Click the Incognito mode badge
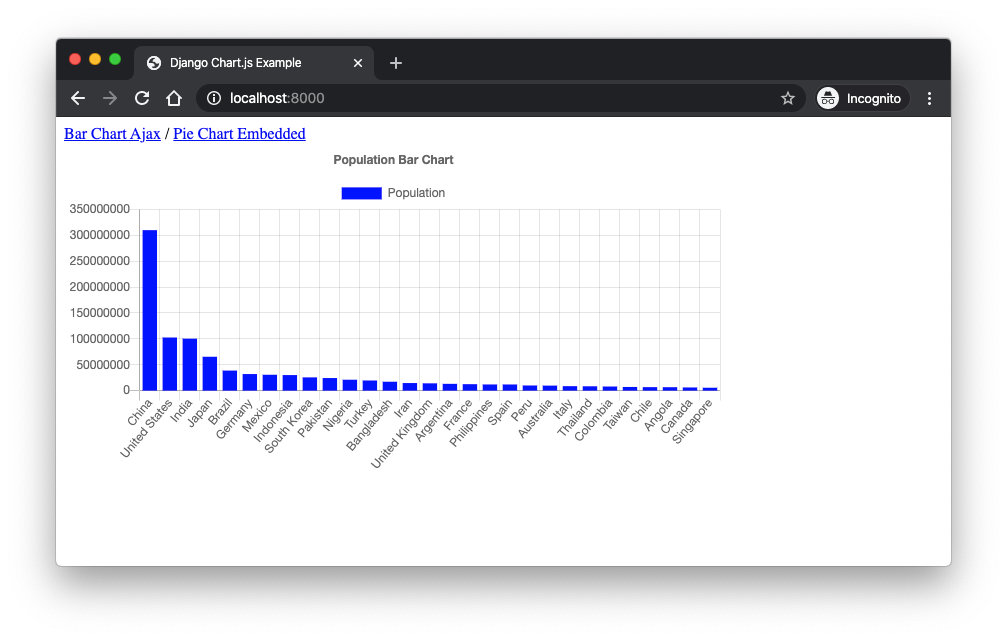This screenshot has width=1007, height=640. point(861,98)
